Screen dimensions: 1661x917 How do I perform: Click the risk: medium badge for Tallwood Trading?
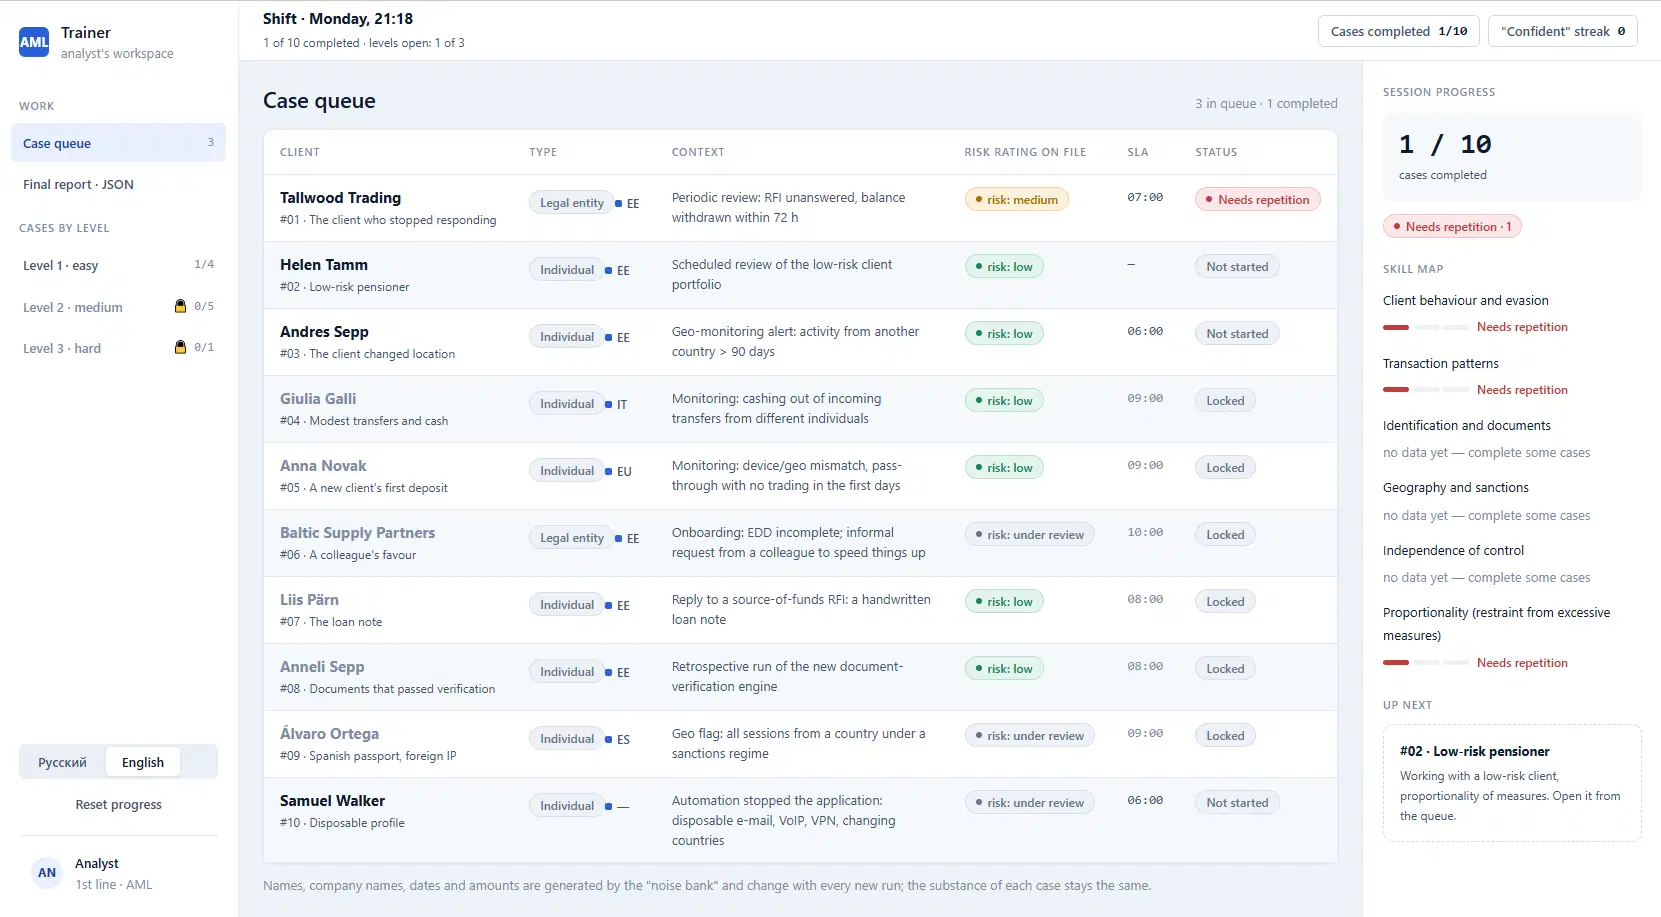coord(1017,199)
